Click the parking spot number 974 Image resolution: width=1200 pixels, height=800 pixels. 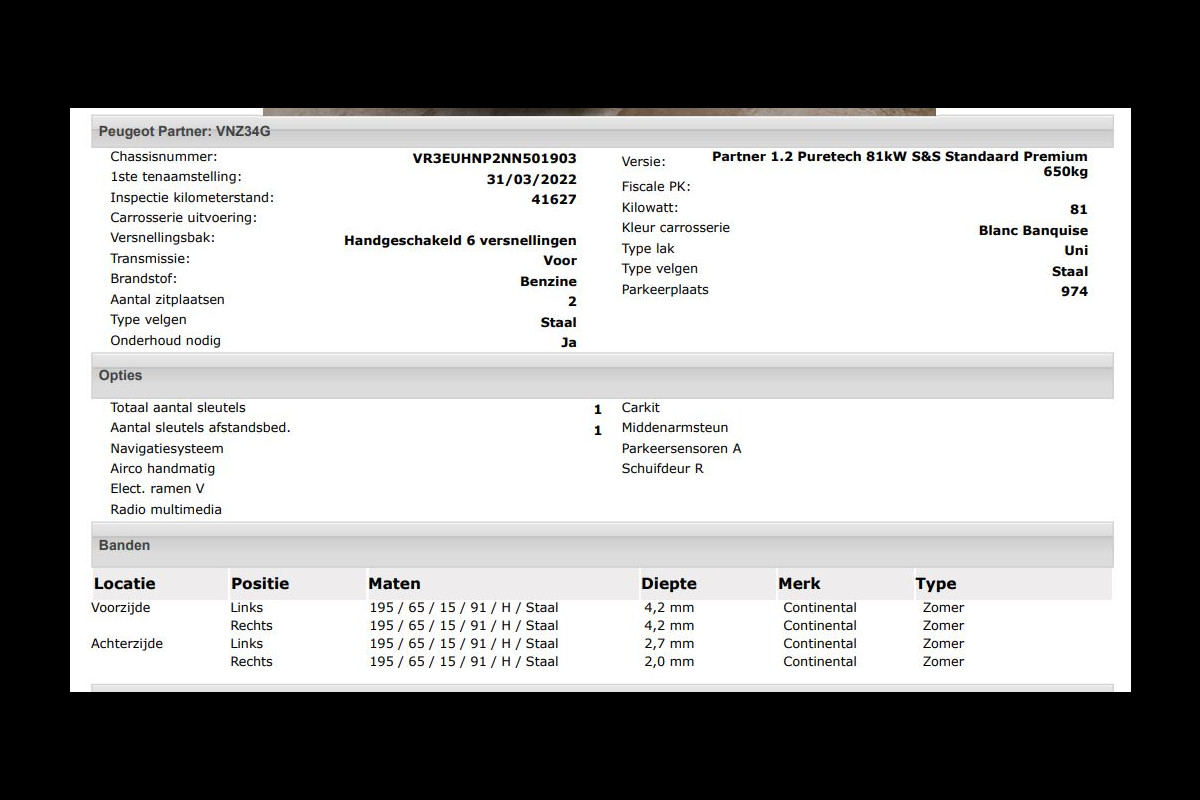1074,292
